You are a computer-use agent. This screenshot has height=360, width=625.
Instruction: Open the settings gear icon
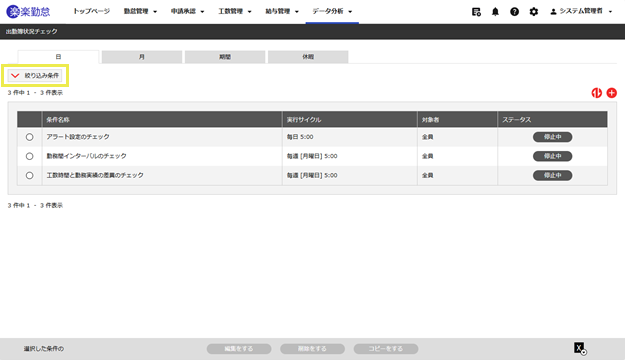click(x=534, y=12)
